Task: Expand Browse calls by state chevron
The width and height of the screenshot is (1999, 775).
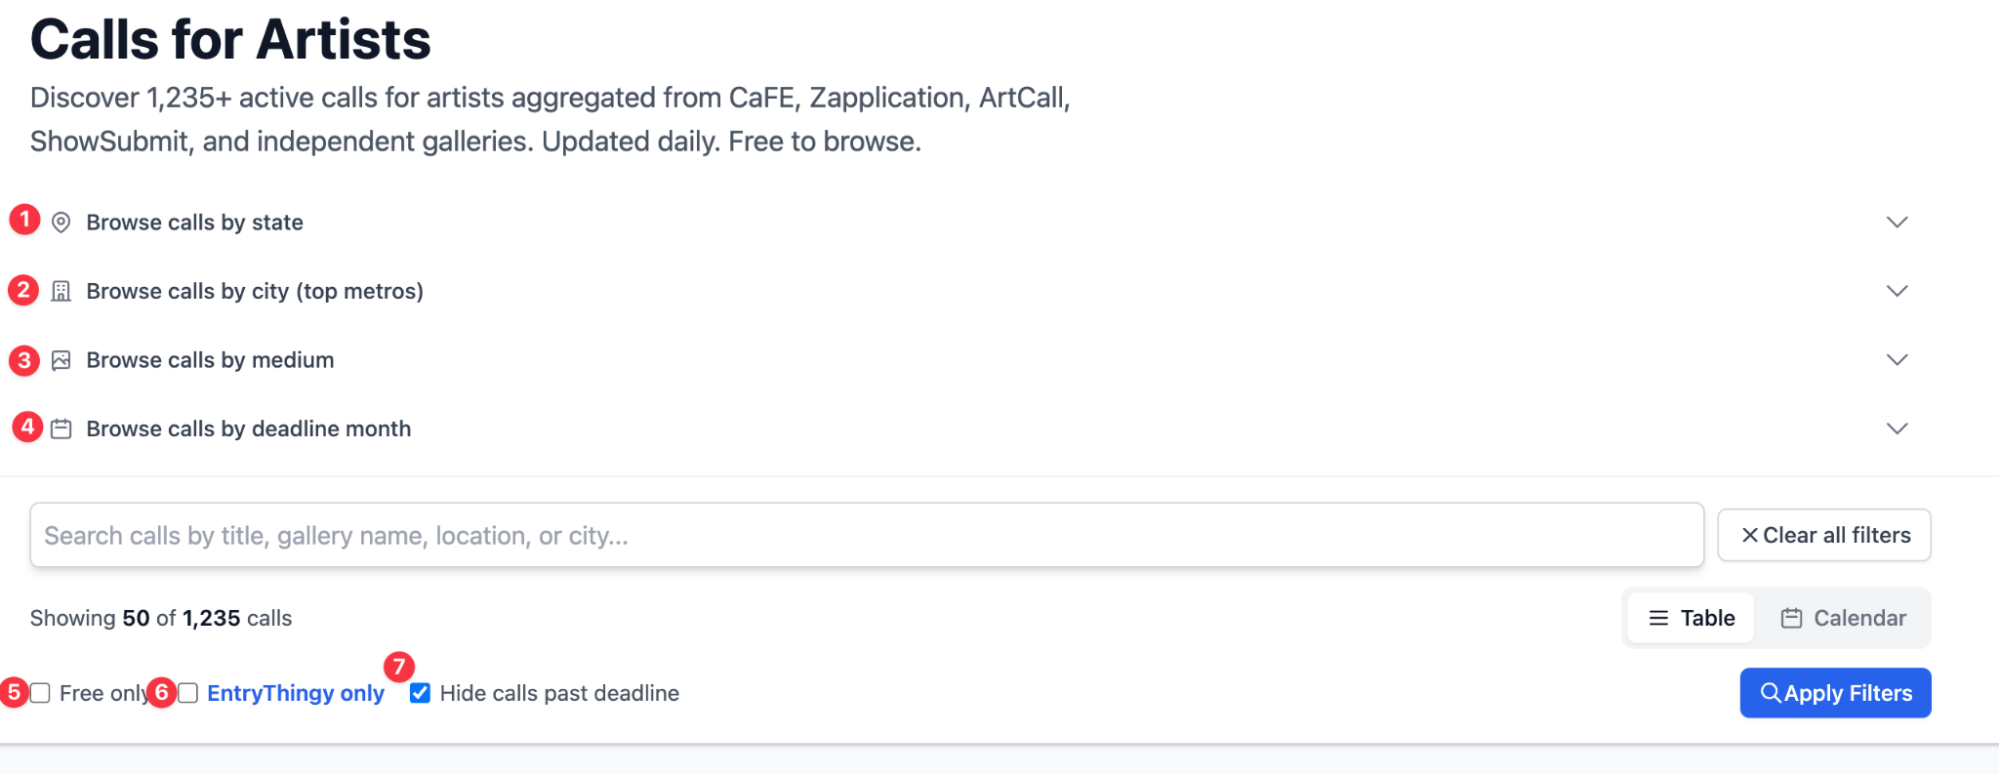Action: tap(1897, 222)
